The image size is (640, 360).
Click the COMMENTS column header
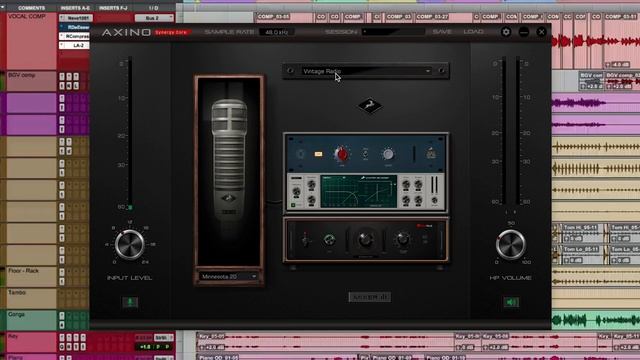point(31,8)
